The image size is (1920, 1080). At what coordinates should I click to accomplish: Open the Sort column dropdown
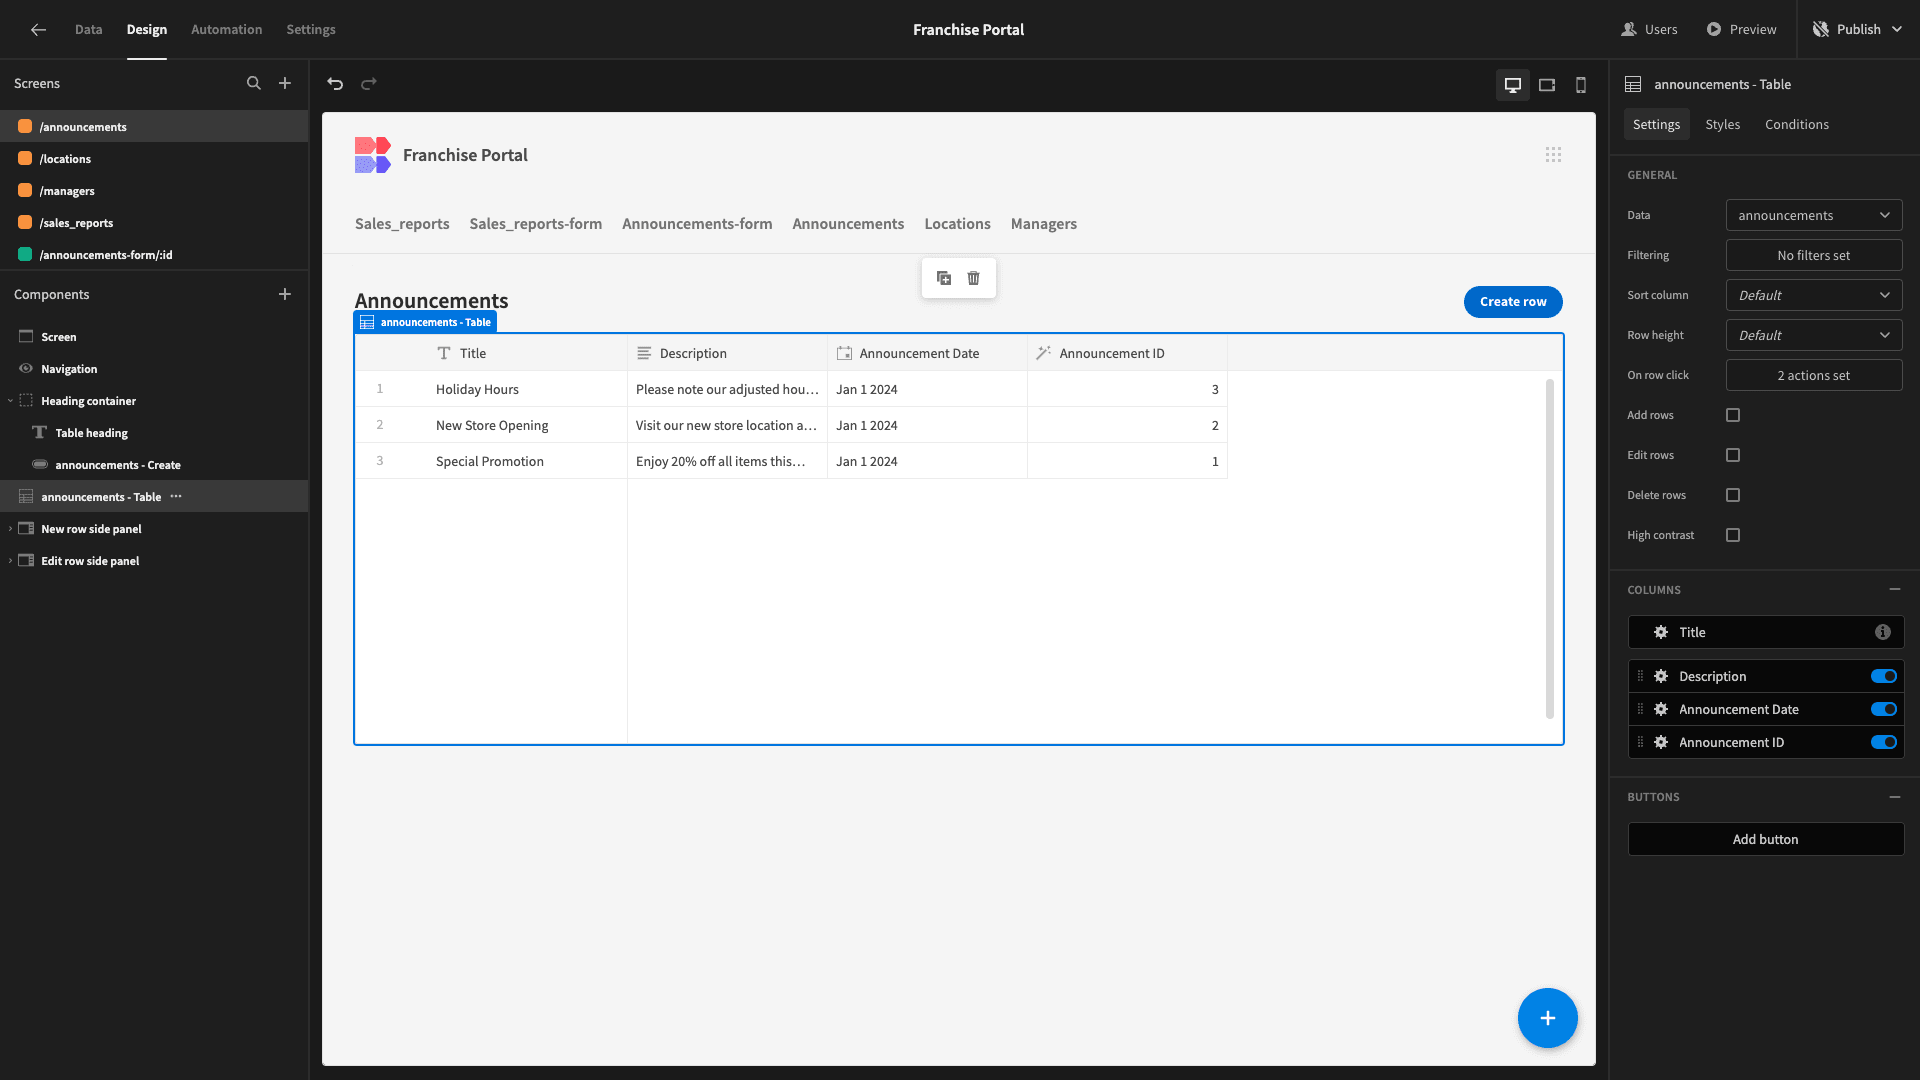point(1814,296)
